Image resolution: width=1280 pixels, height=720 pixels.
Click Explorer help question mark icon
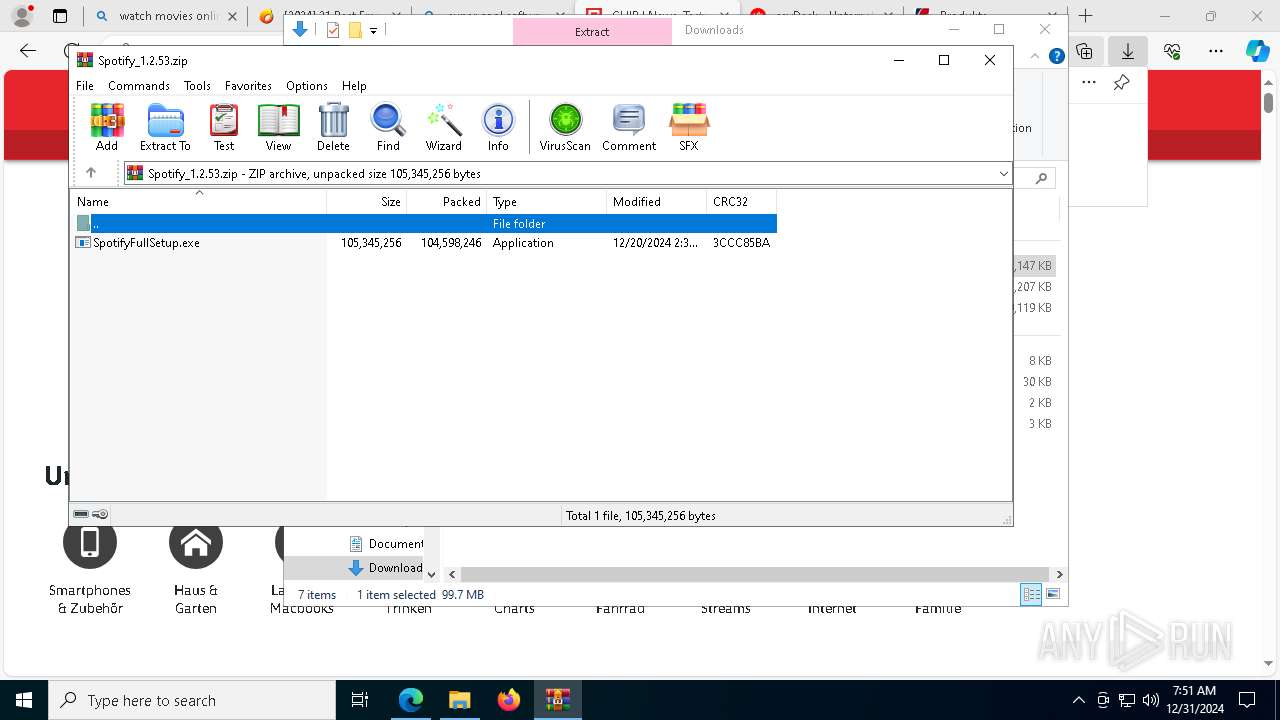coord(1057,56)
